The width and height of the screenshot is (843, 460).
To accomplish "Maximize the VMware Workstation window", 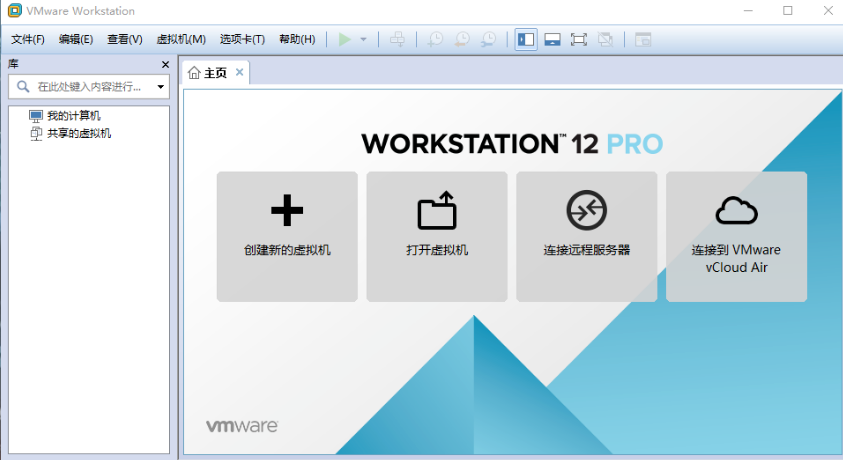I will click(x=788, y=10).
